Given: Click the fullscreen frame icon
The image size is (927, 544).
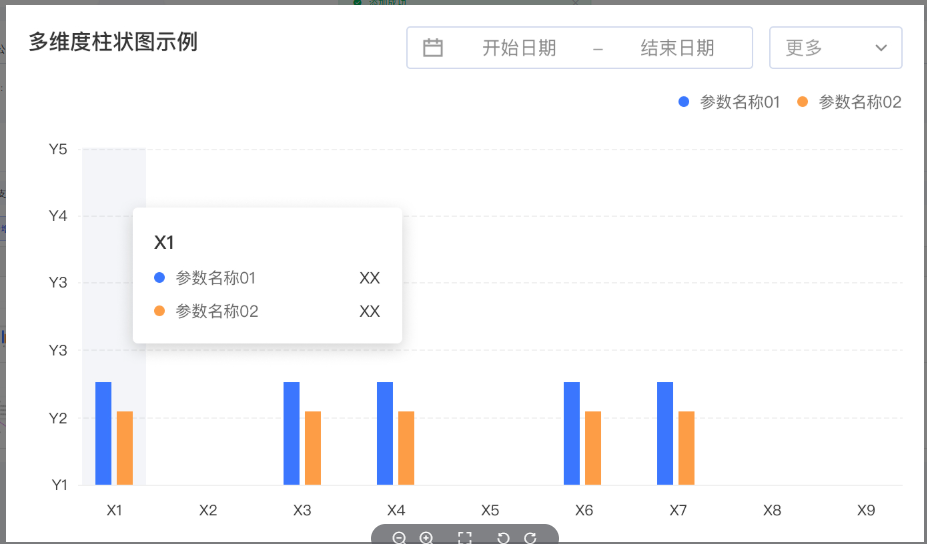Looking at the screenshot, I should 465,538.
